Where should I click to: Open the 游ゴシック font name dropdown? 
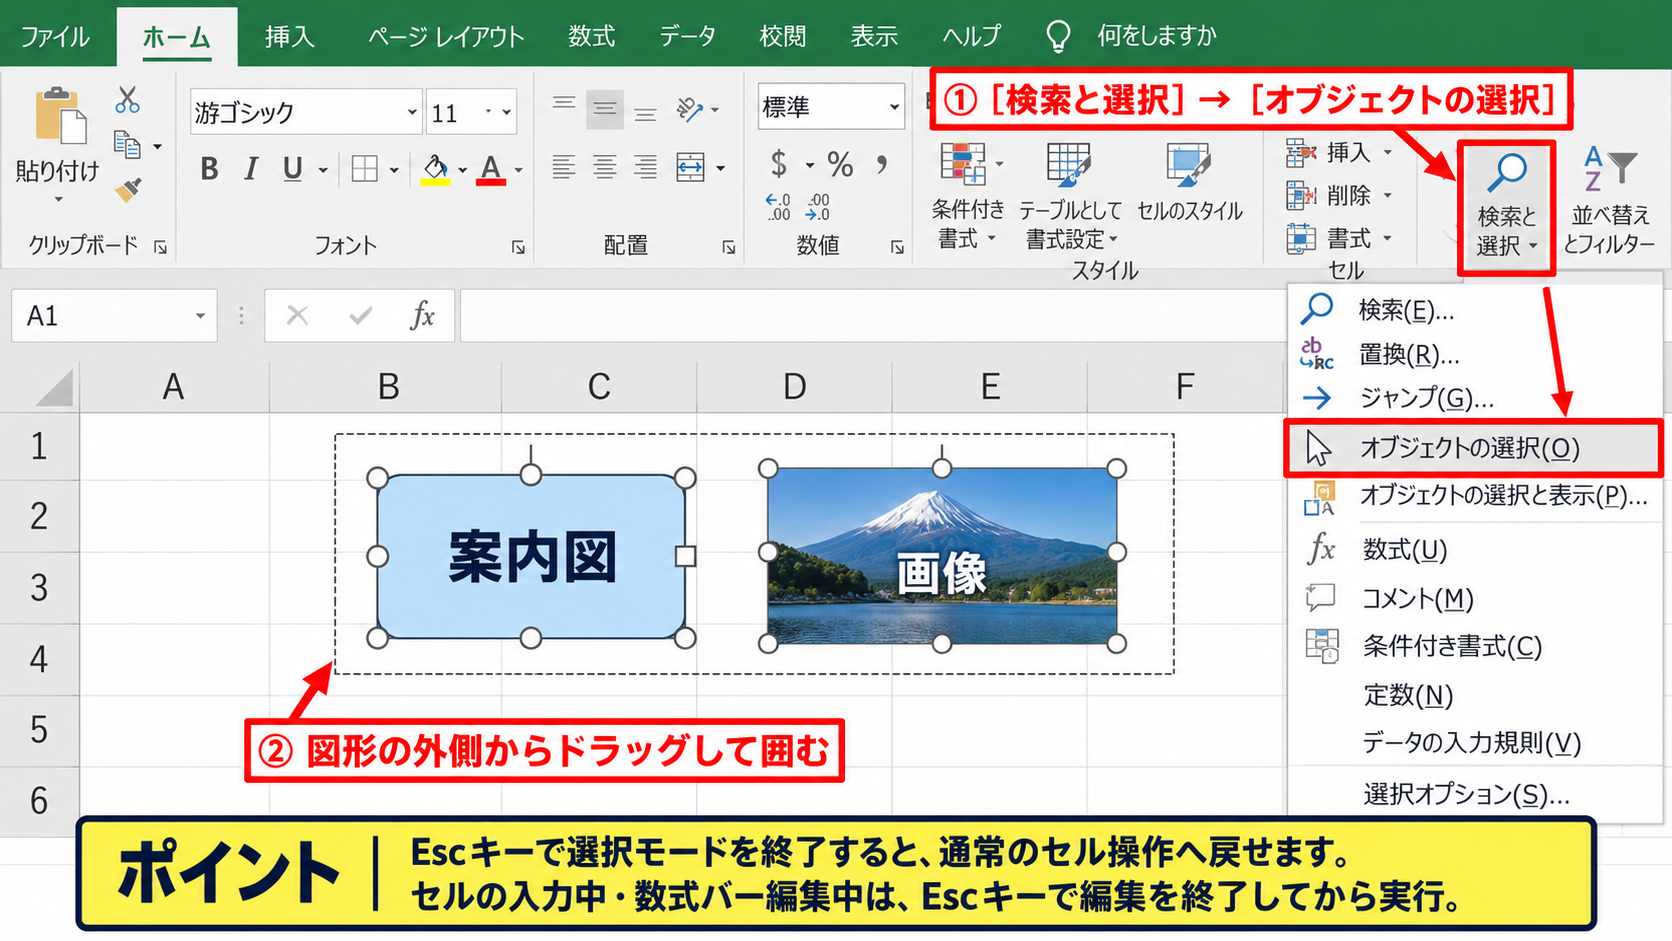412,112
